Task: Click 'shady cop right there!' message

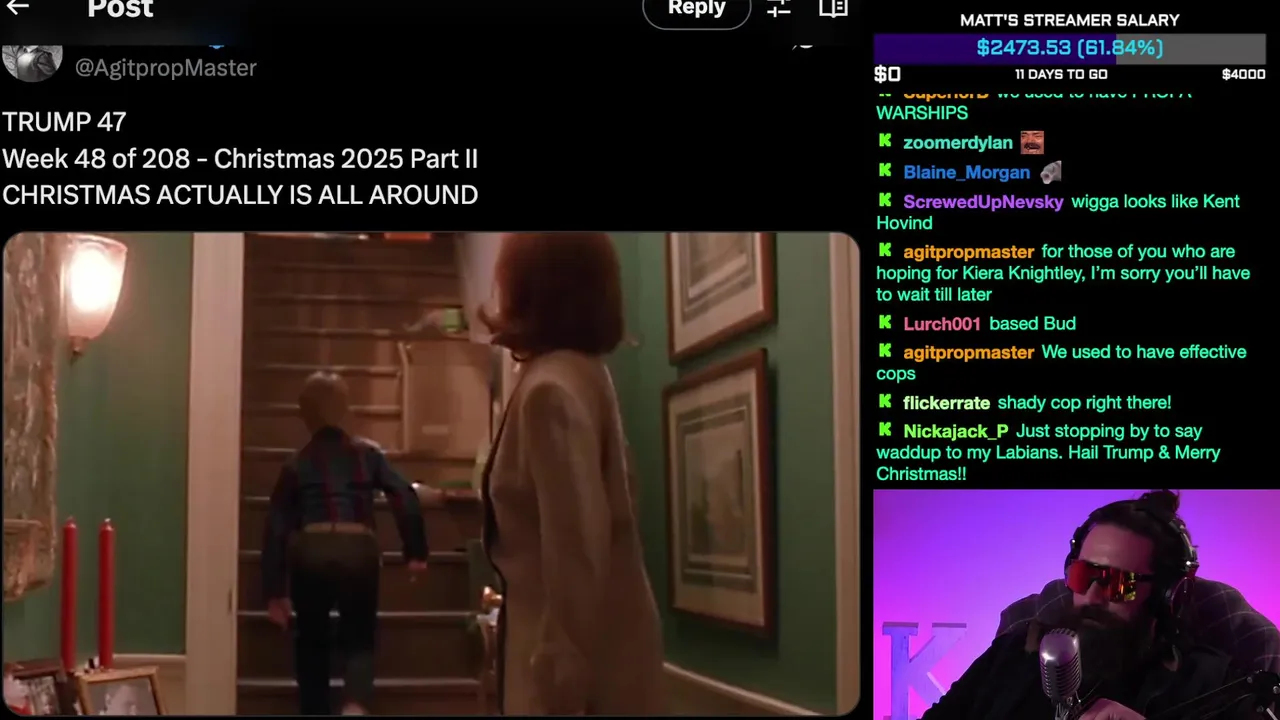Action: [1084, 403]
